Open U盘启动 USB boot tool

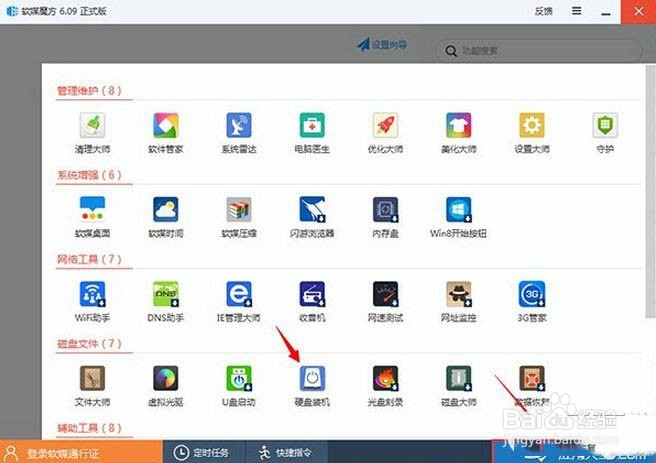[x=239, y=386]
